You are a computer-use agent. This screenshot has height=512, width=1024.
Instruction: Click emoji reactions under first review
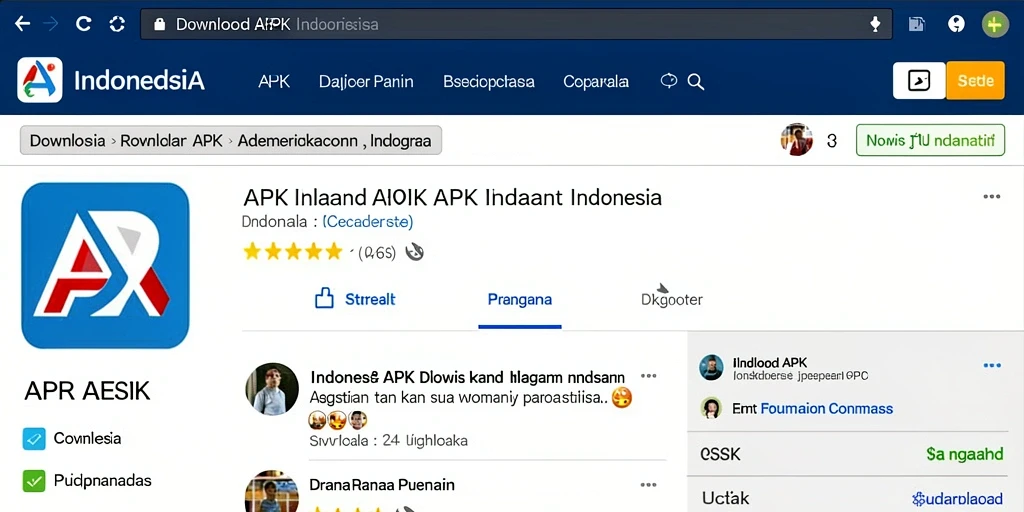[338, 419]
